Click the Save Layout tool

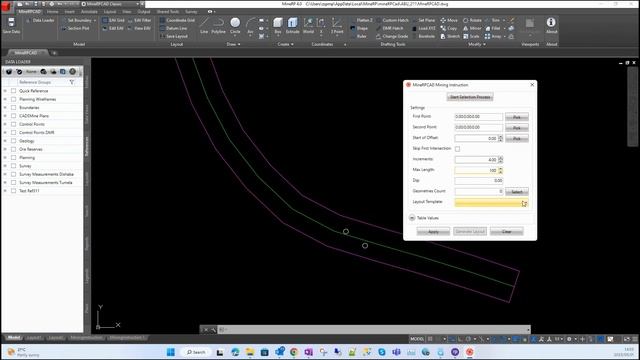coord(173,36)
